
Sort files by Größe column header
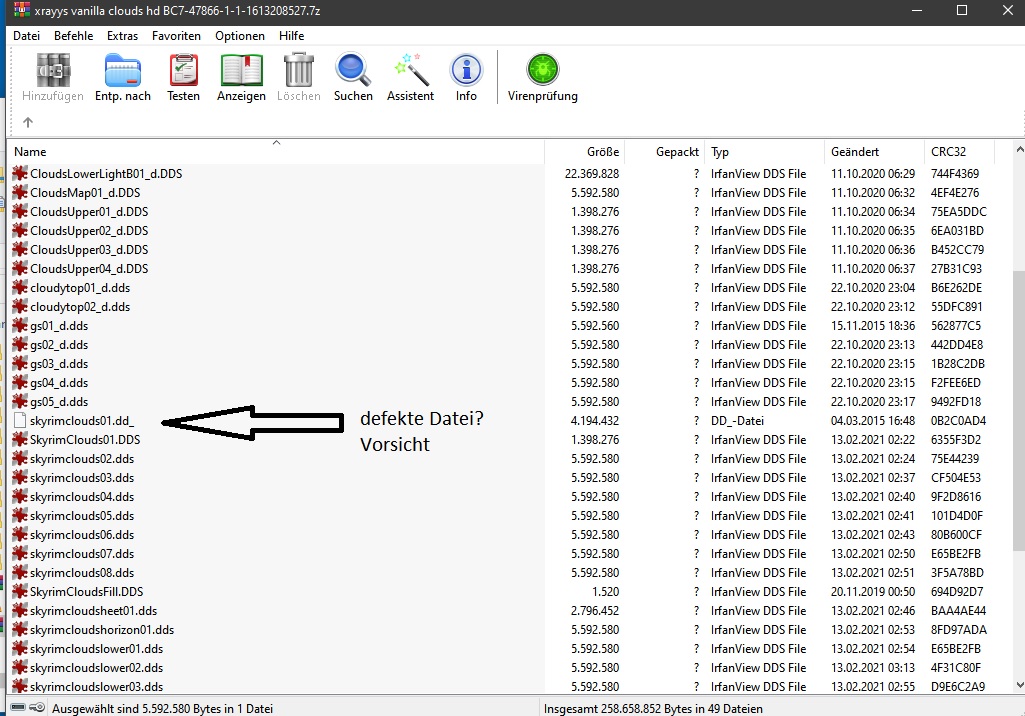pos(584,152)
